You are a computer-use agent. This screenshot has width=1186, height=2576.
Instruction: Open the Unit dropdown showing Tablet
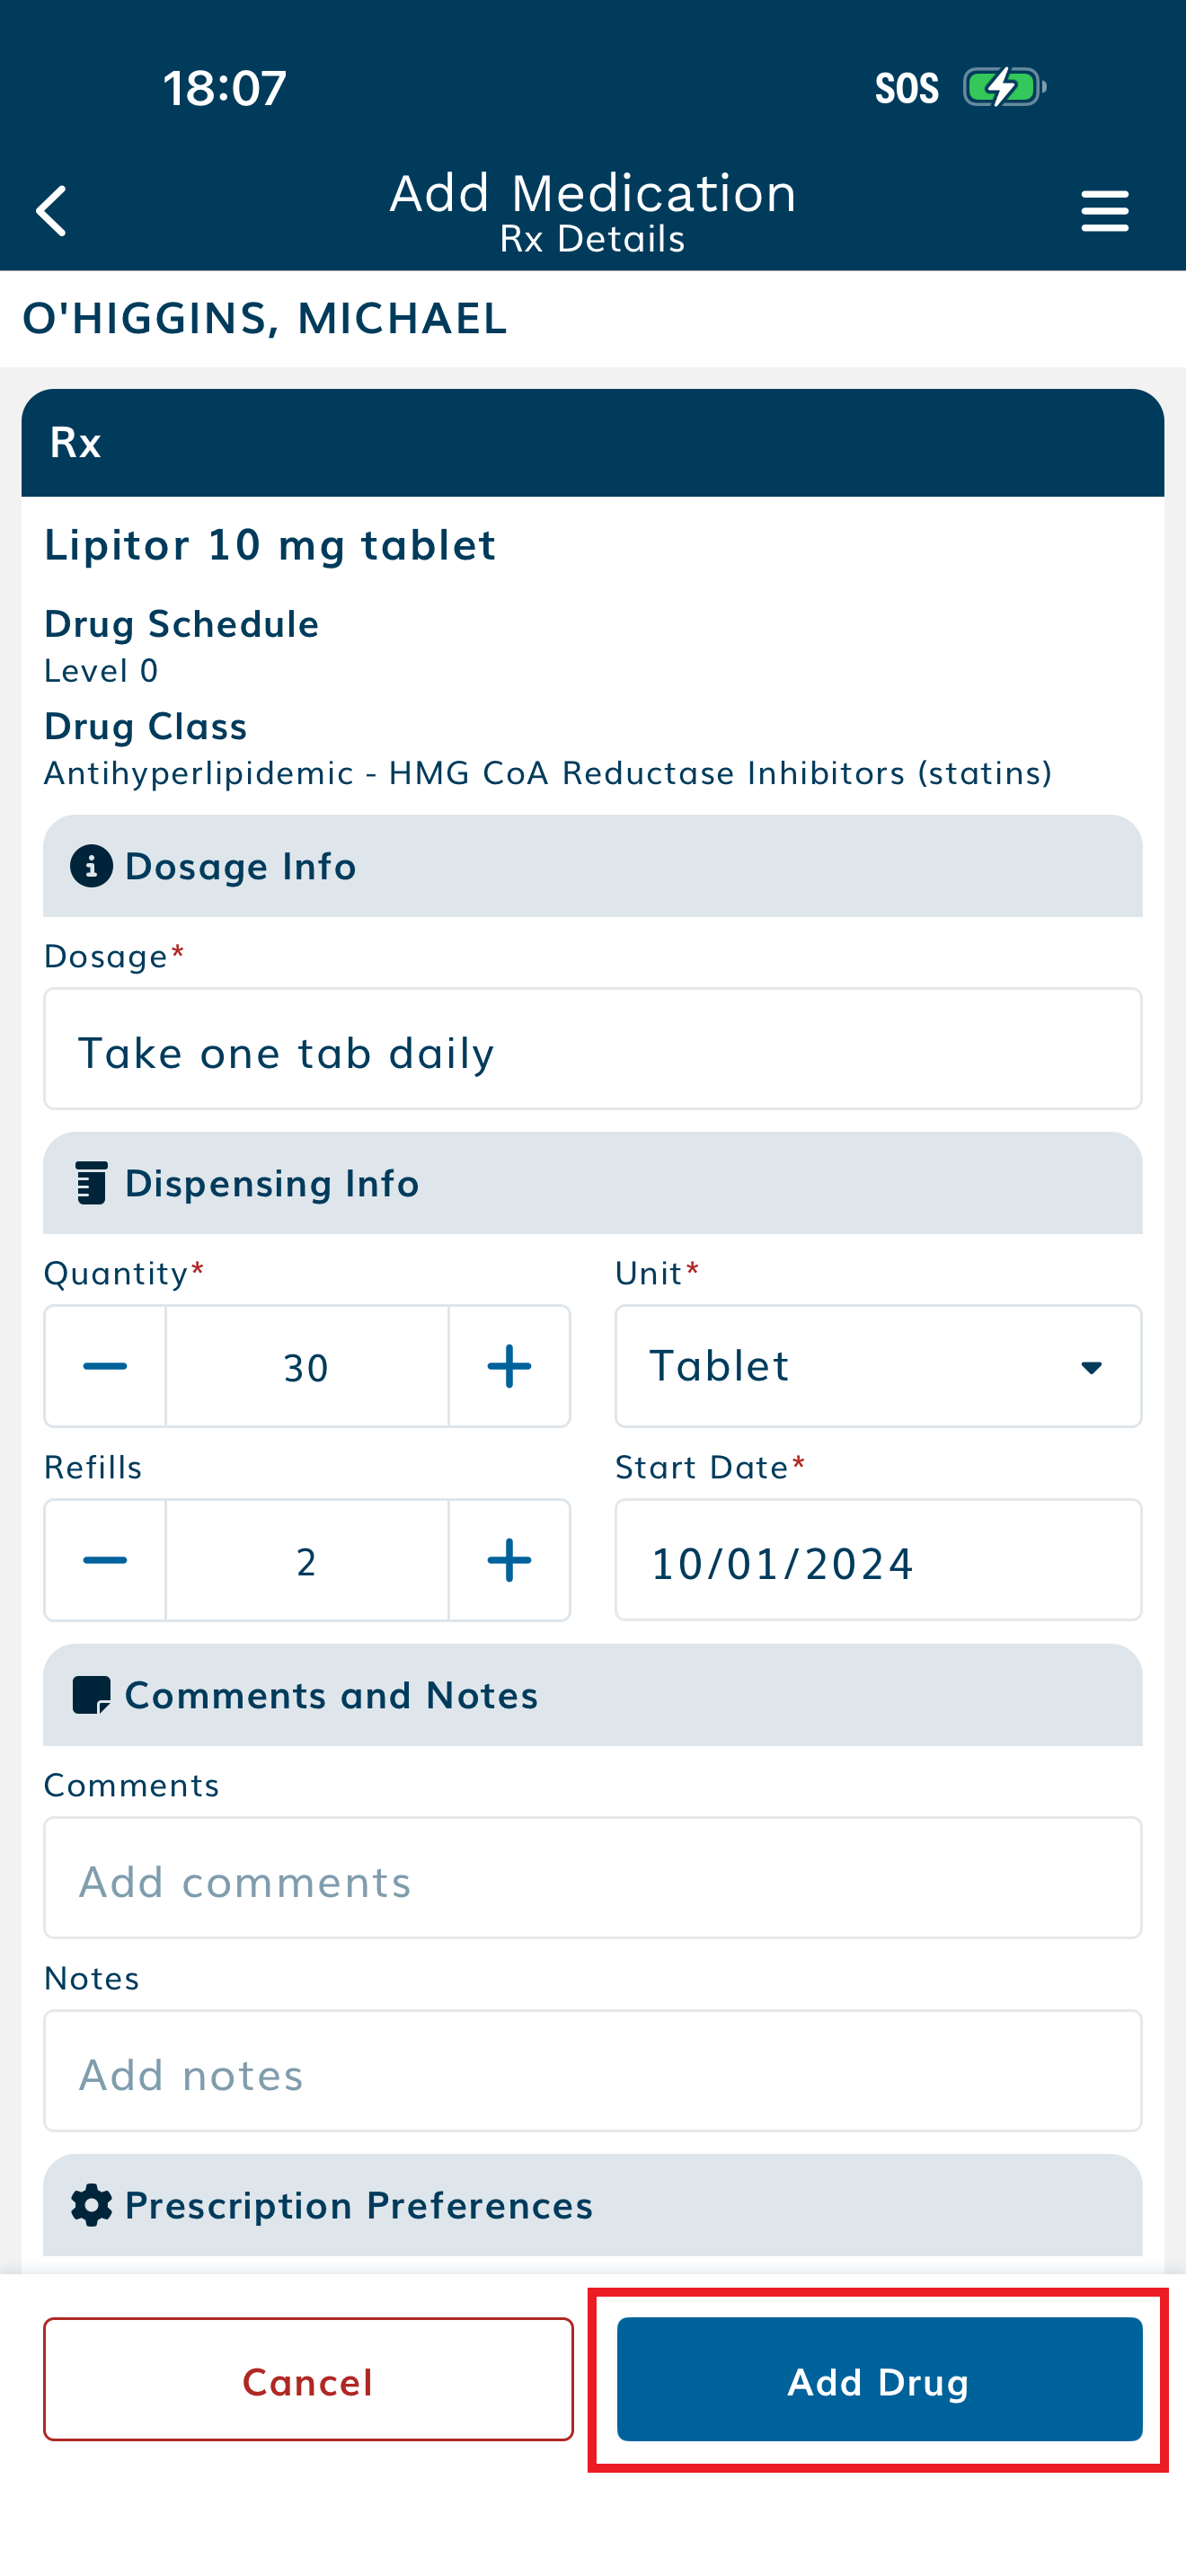[x=878, y=1366]
